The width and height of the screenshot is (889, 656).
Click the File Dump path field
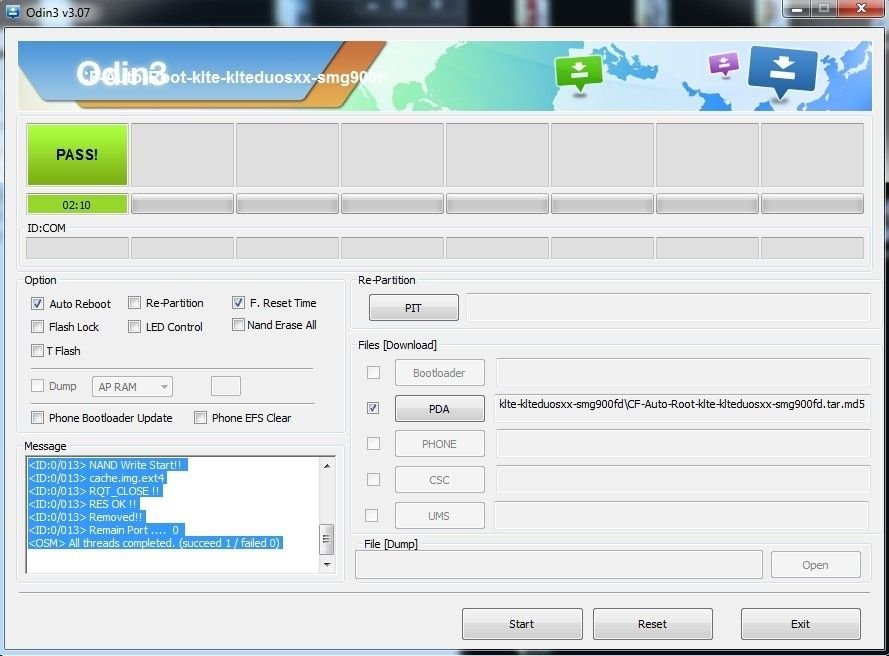(558, 565)
